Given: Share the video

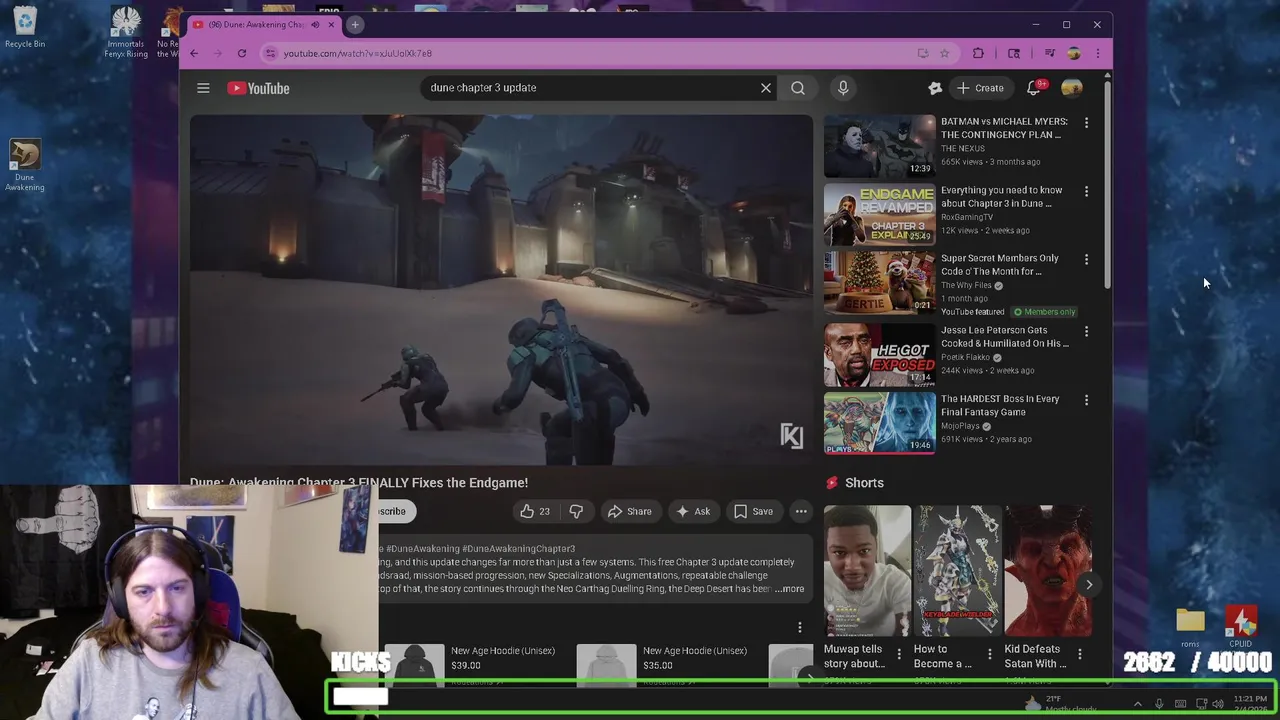Looking at the screenshot, I should coord(629,511).
